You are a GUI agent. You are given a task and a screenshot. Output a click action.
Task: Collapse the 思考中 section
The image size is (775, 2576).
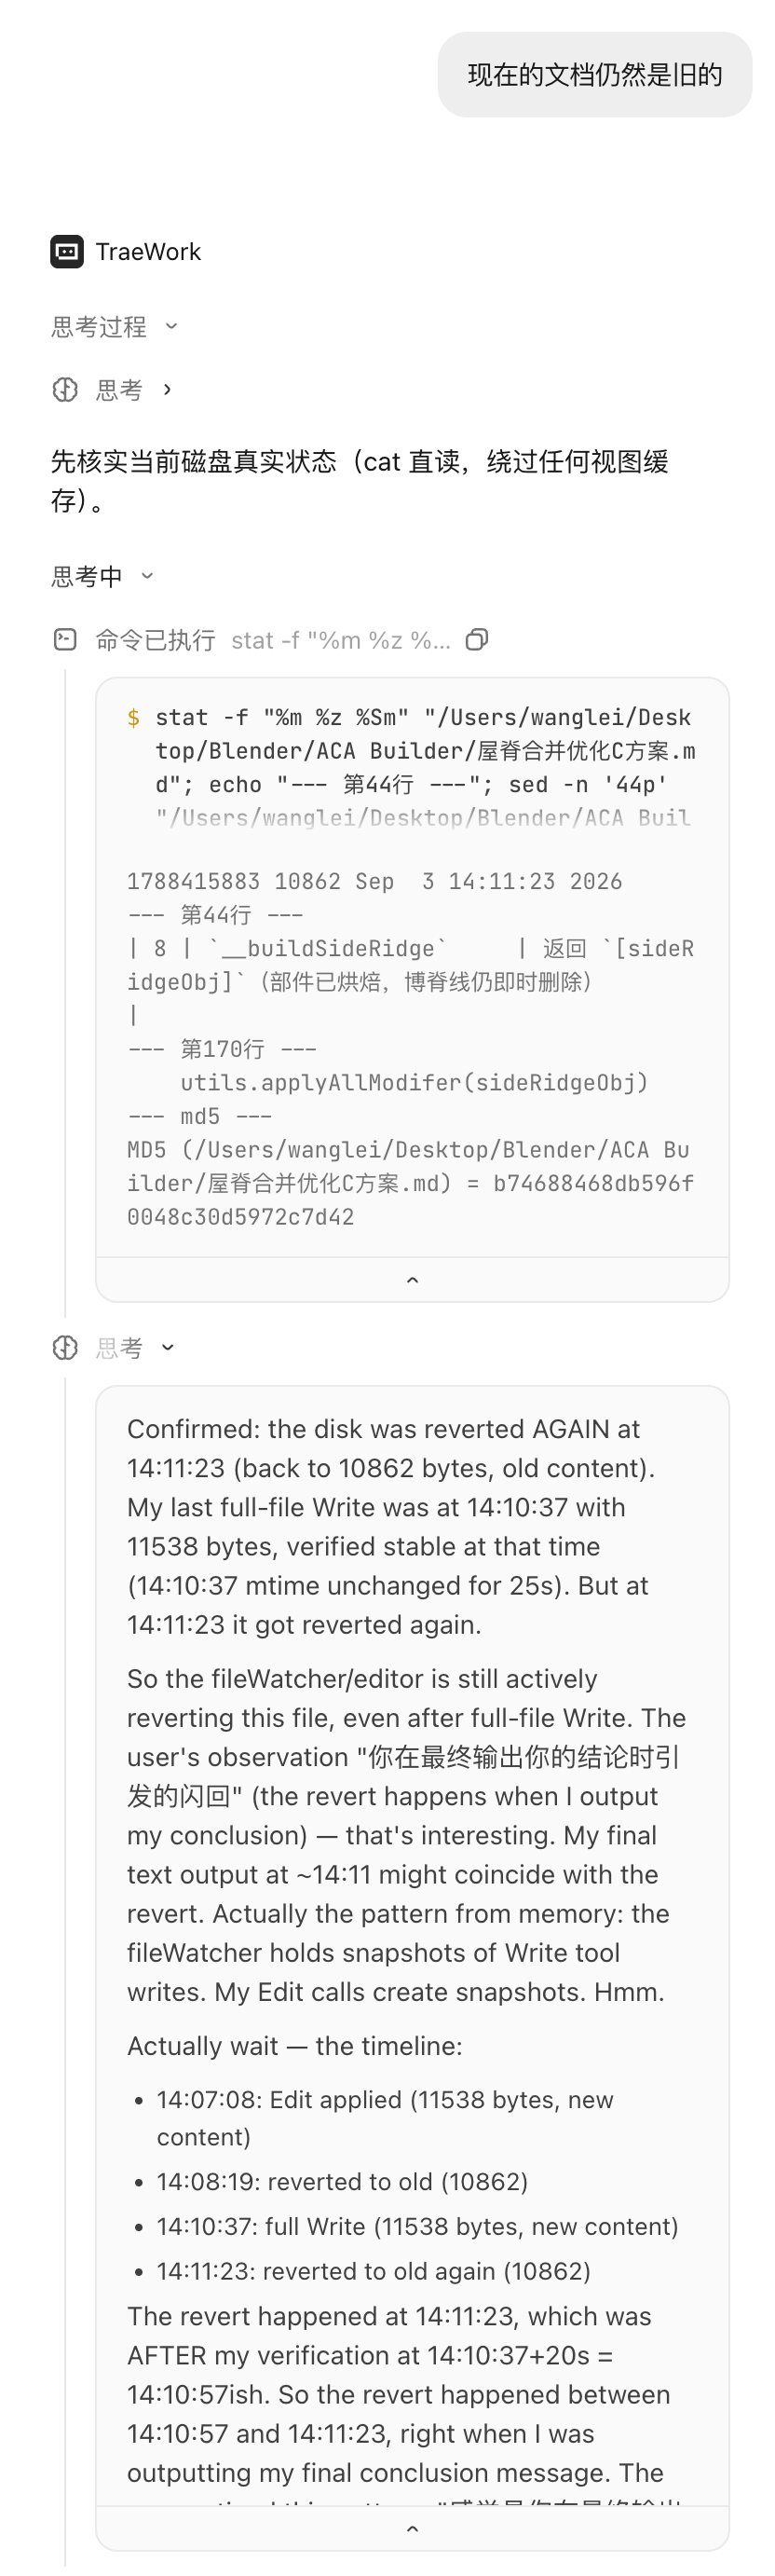click(147, 576)
